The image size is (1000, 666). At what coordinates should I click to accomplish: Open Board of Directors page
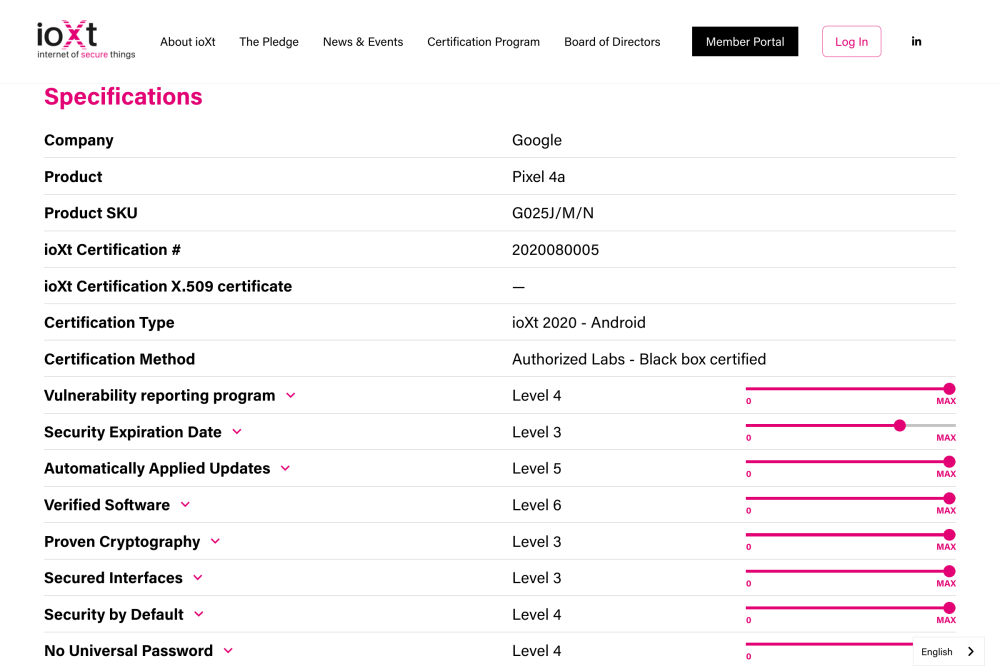tap(612, 42)
